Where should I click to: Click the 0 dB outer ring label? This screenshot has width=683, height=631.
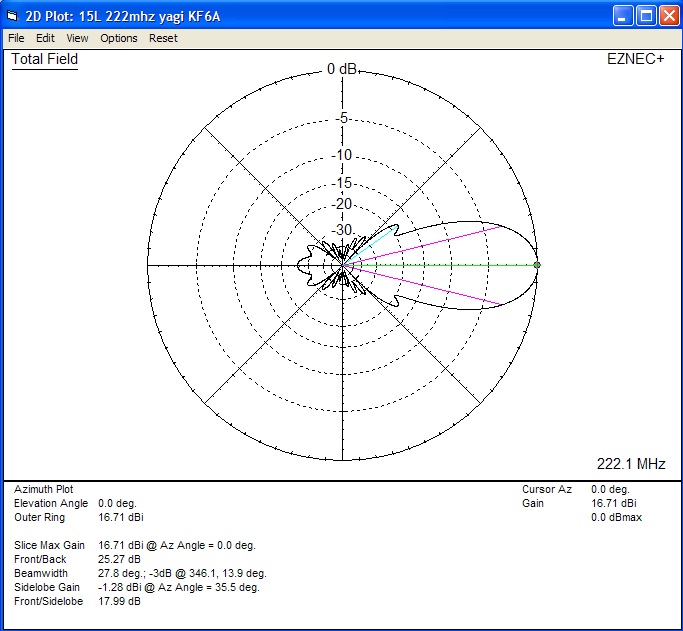tap(342, 70)
